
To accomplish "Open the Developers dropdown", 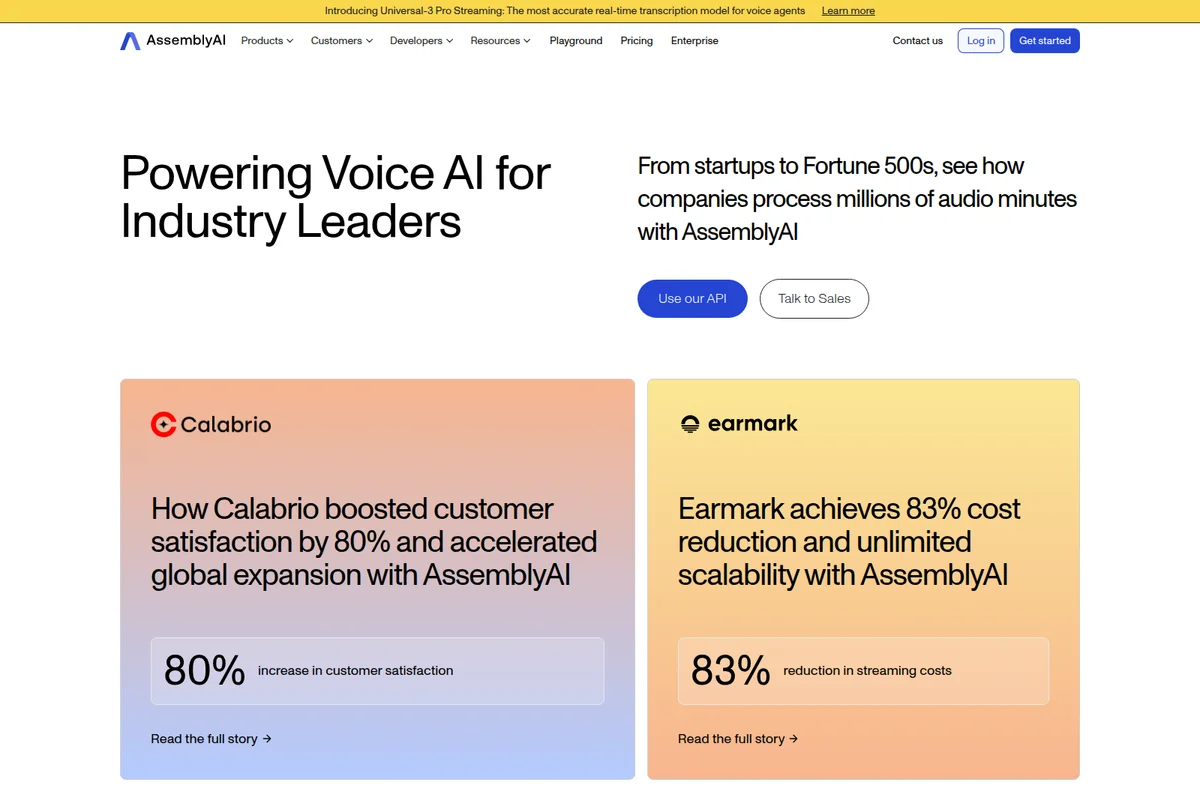I will tap(420, 41).
